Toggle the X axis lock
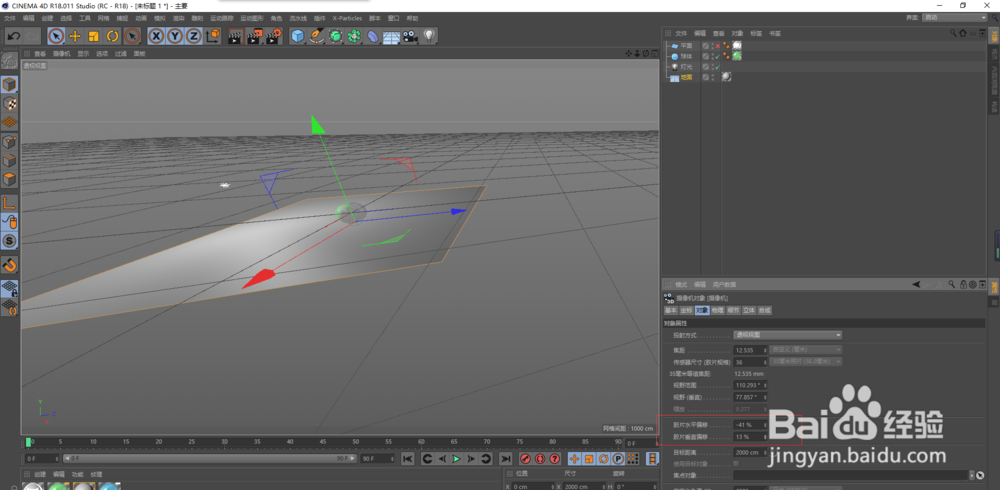Screen dimensions: 1000x490 (156, 36)
